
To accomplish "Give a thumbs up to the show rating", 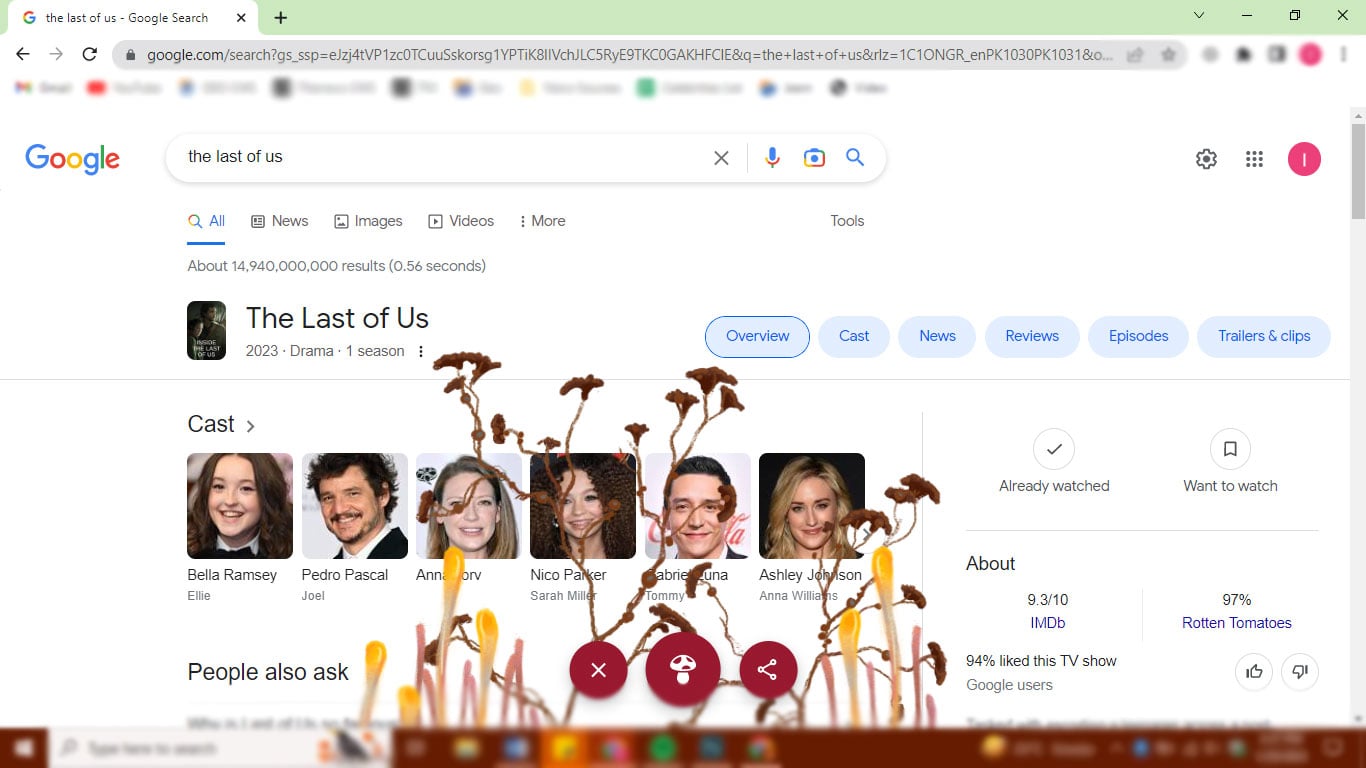I will 1254,671.
